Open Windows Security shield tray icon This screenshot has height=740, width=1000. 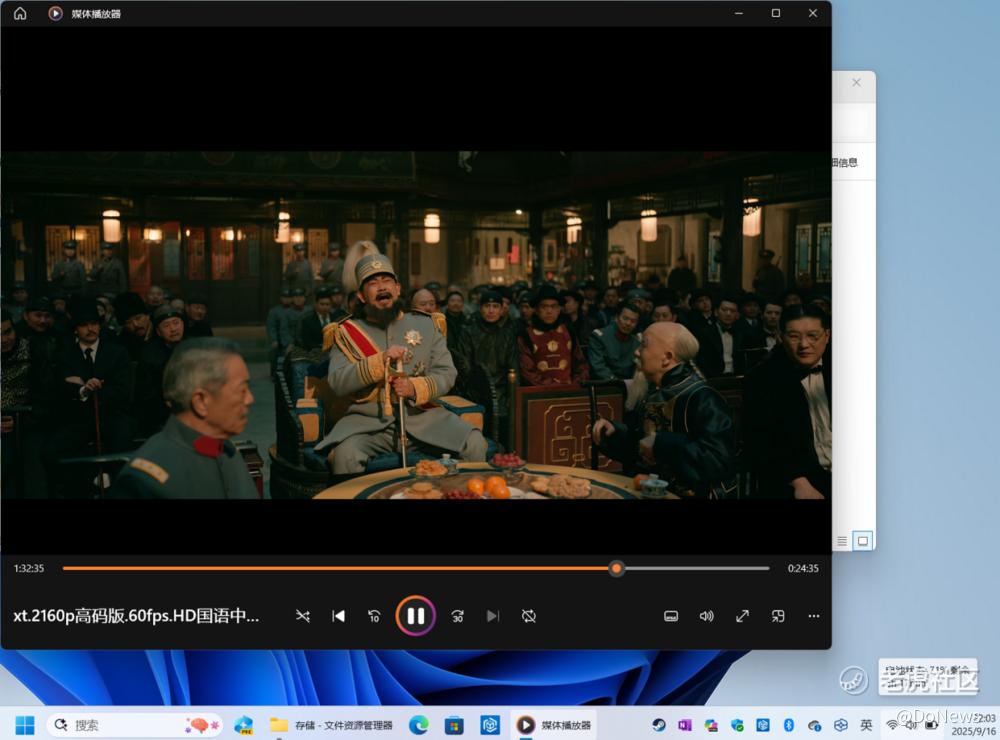coord(737,725)
